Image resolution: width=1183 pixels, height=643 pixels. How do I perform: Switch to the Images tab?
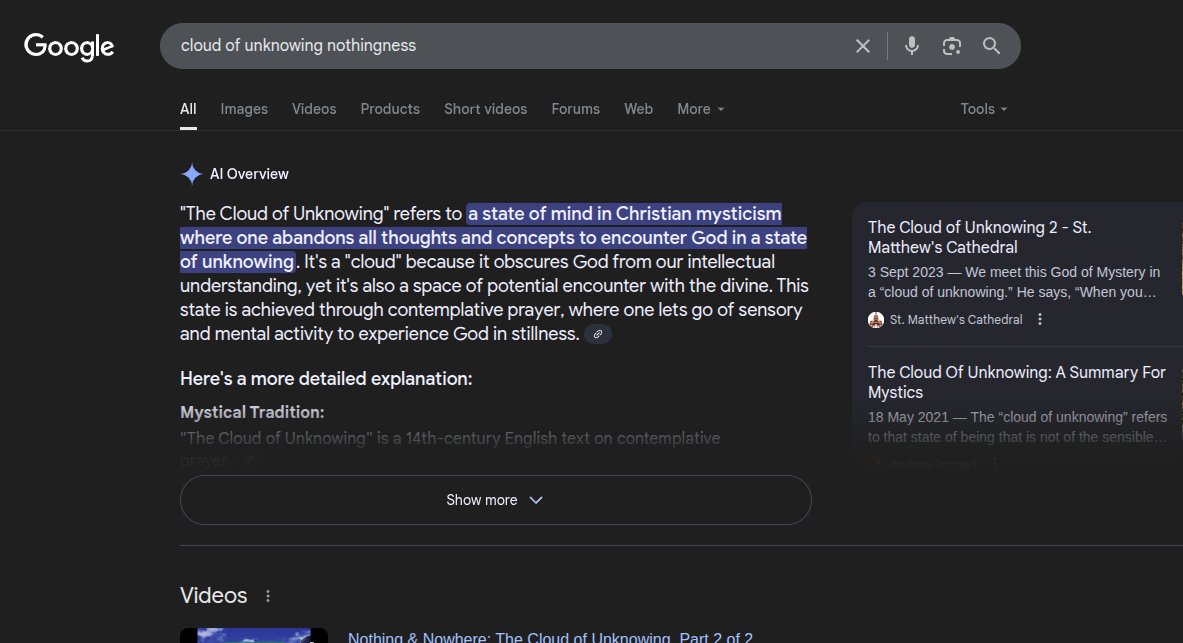[x=244, y=109]
